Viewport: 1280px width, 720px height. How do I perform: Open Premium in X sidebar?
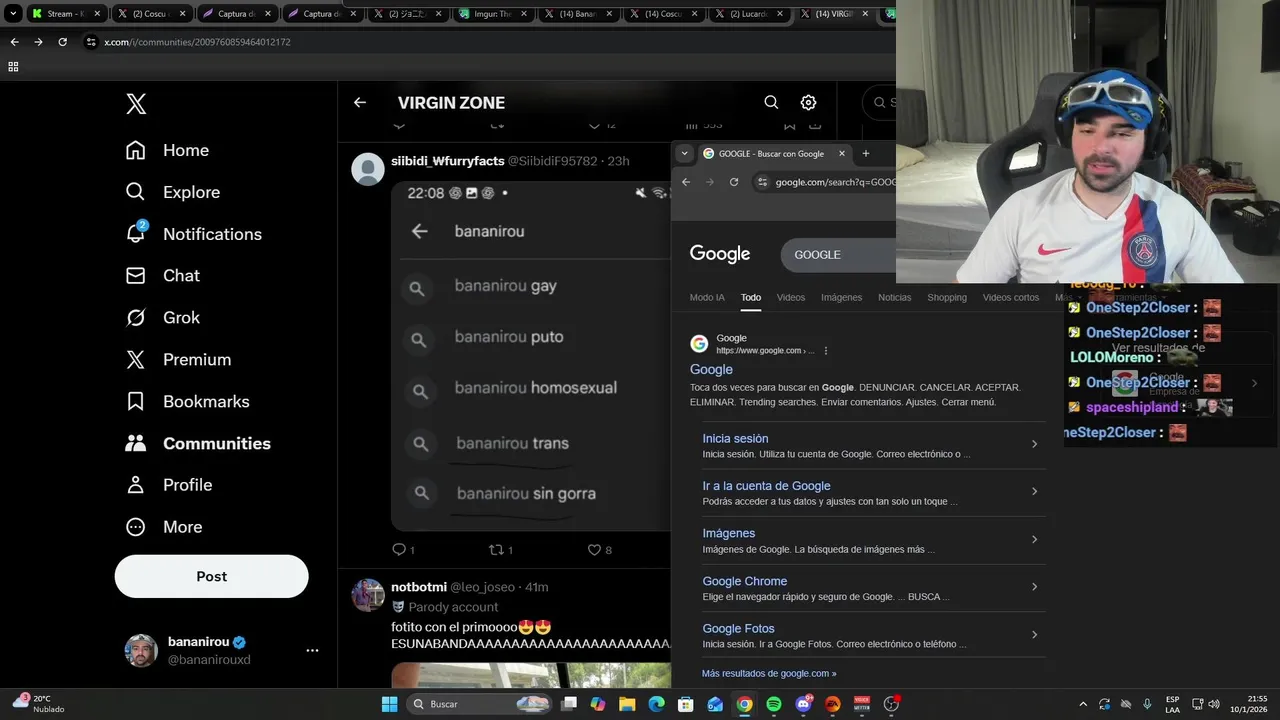(178, 359)
